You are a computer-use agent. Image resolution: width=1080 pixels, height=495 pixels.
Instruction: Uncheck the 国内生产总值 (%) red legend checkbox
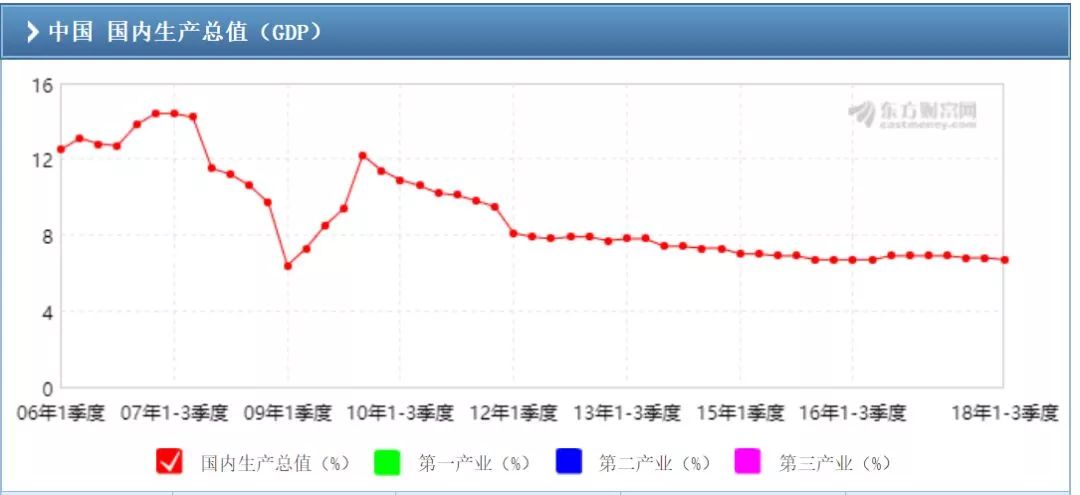pos(169,461)
